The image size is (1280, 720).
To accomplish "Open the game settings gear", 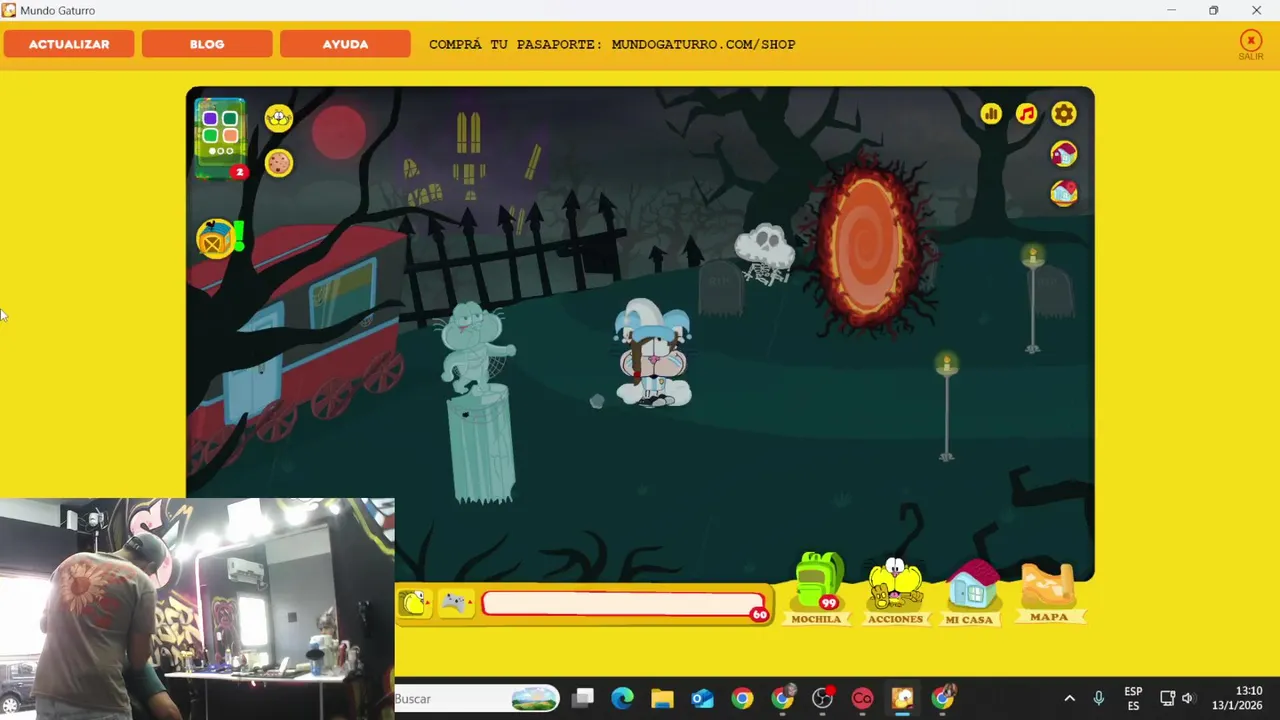I will click(x=1064, y=114).
